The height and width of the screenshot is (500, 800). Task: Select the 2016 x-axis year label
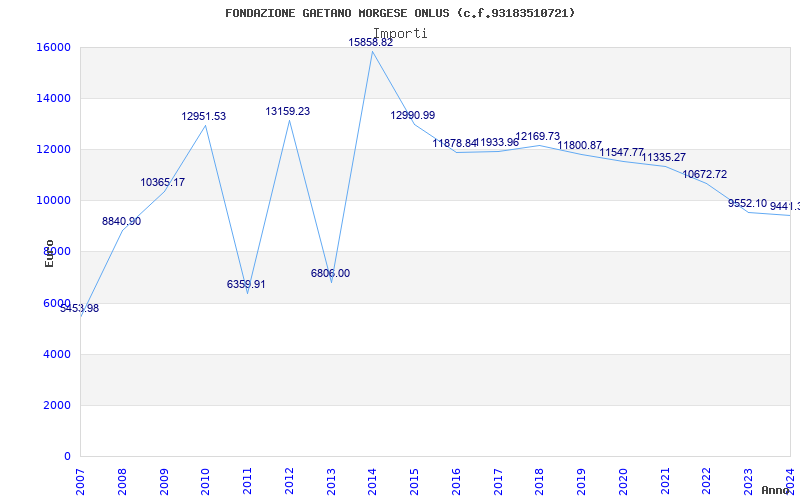456,480
